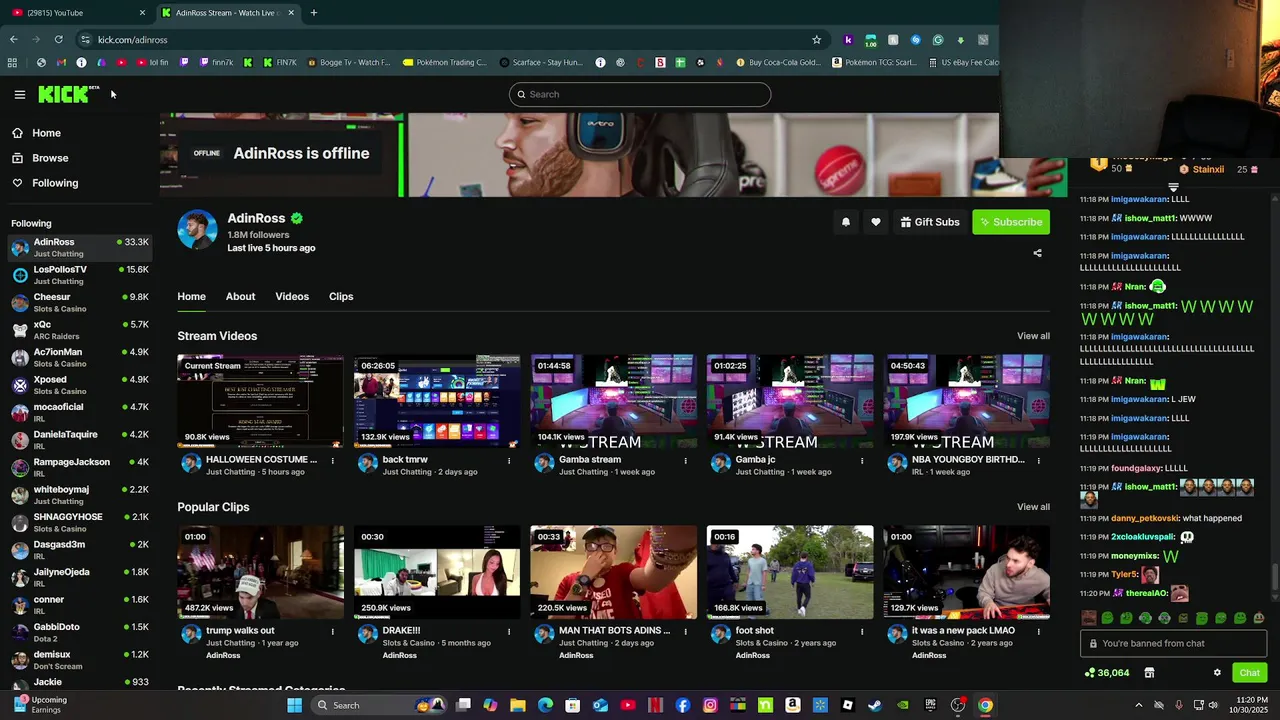Select LosPollosTV in the Following list

pyautogui.click(x=80, y=275)
